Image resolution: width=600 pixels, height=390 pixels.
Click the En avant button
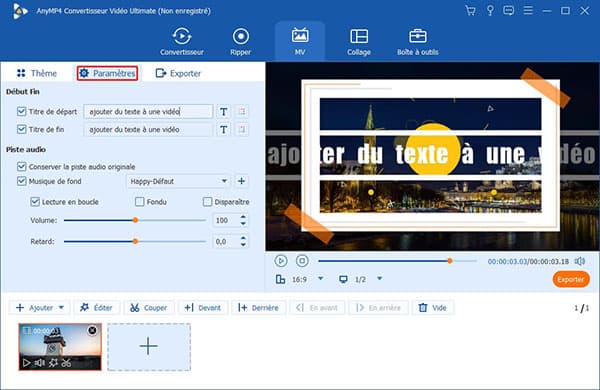(x=317, y=307)
